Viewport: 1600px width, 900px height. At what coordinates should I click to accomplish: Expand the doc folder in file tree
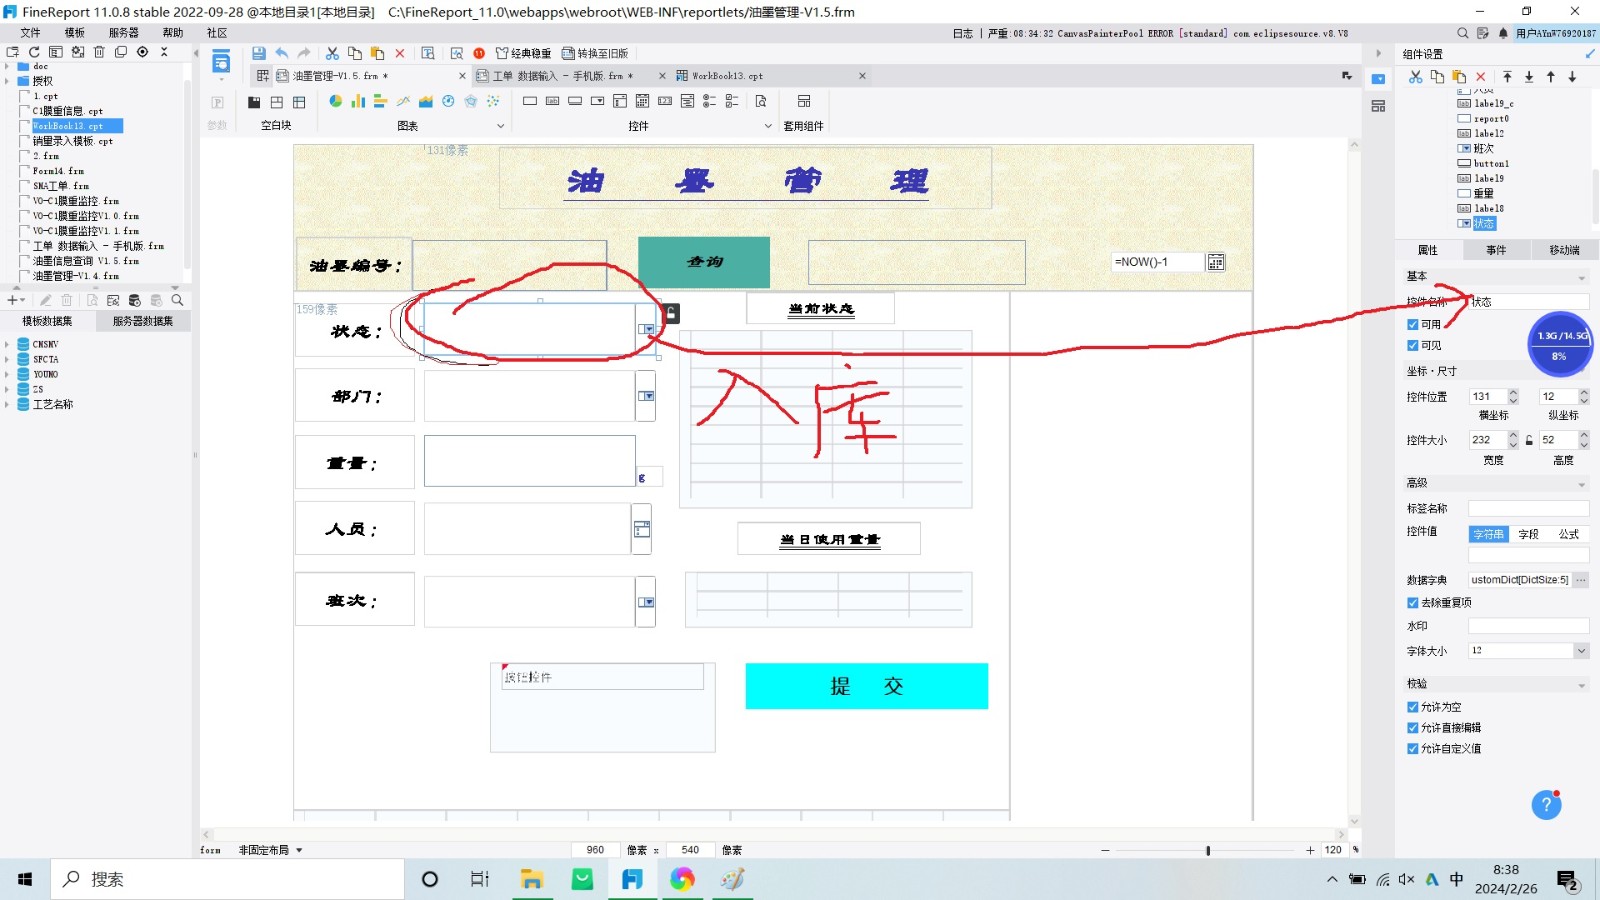[x=7, y=66]
